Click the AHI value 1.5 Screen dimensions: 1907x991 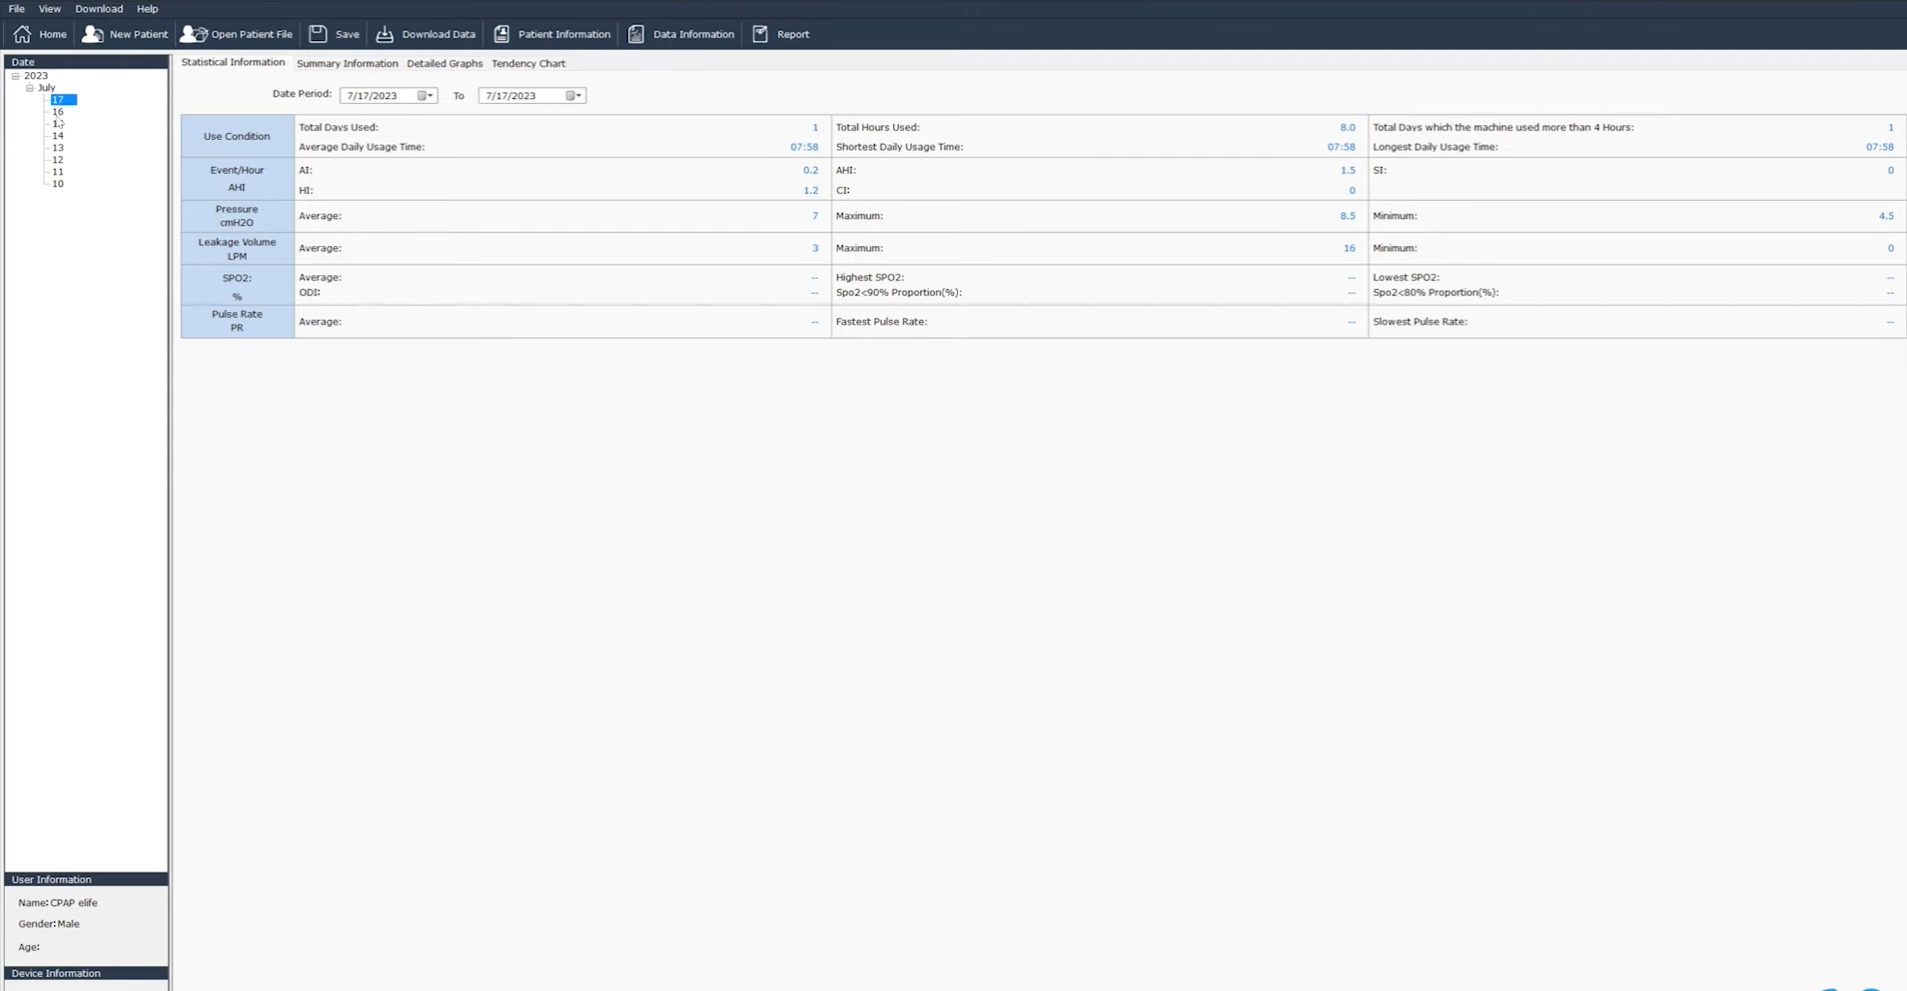click(1348, 170)
